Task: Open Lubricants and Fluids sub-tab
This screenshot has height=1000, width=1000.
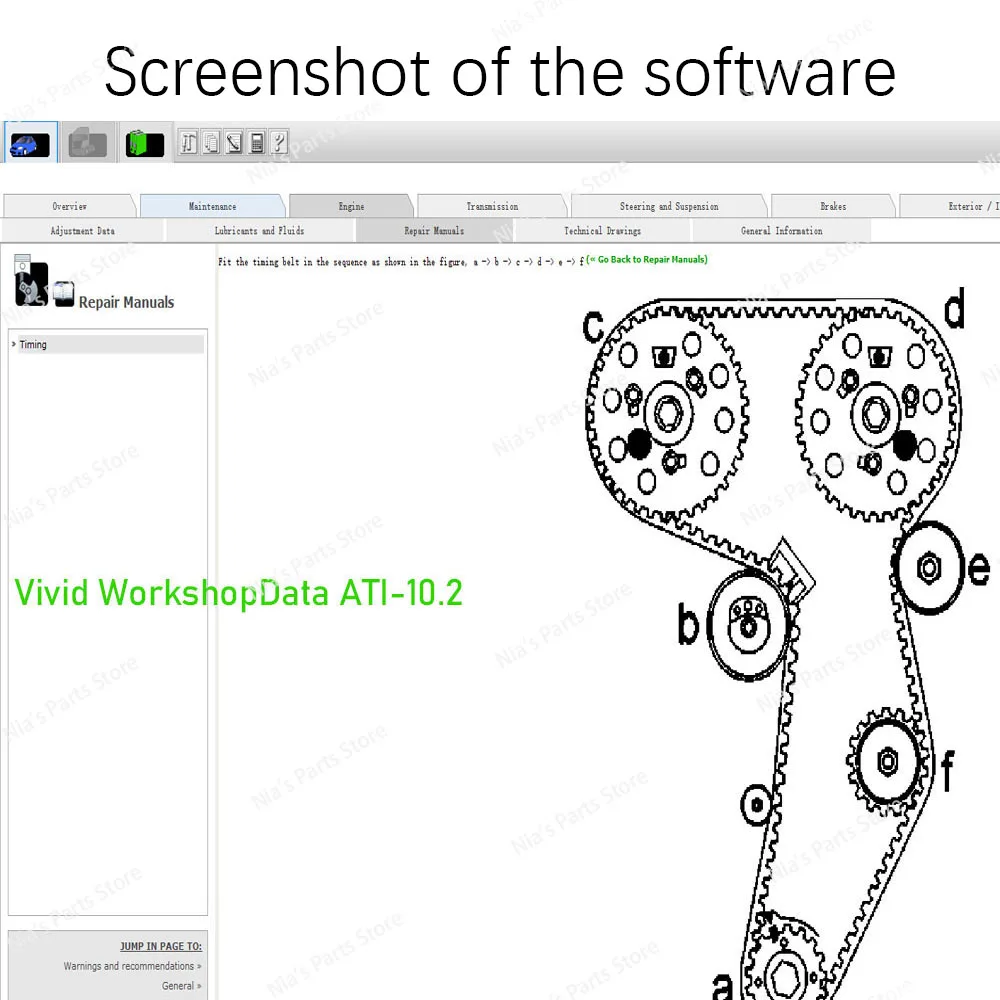Action: [x=260, y=231]
